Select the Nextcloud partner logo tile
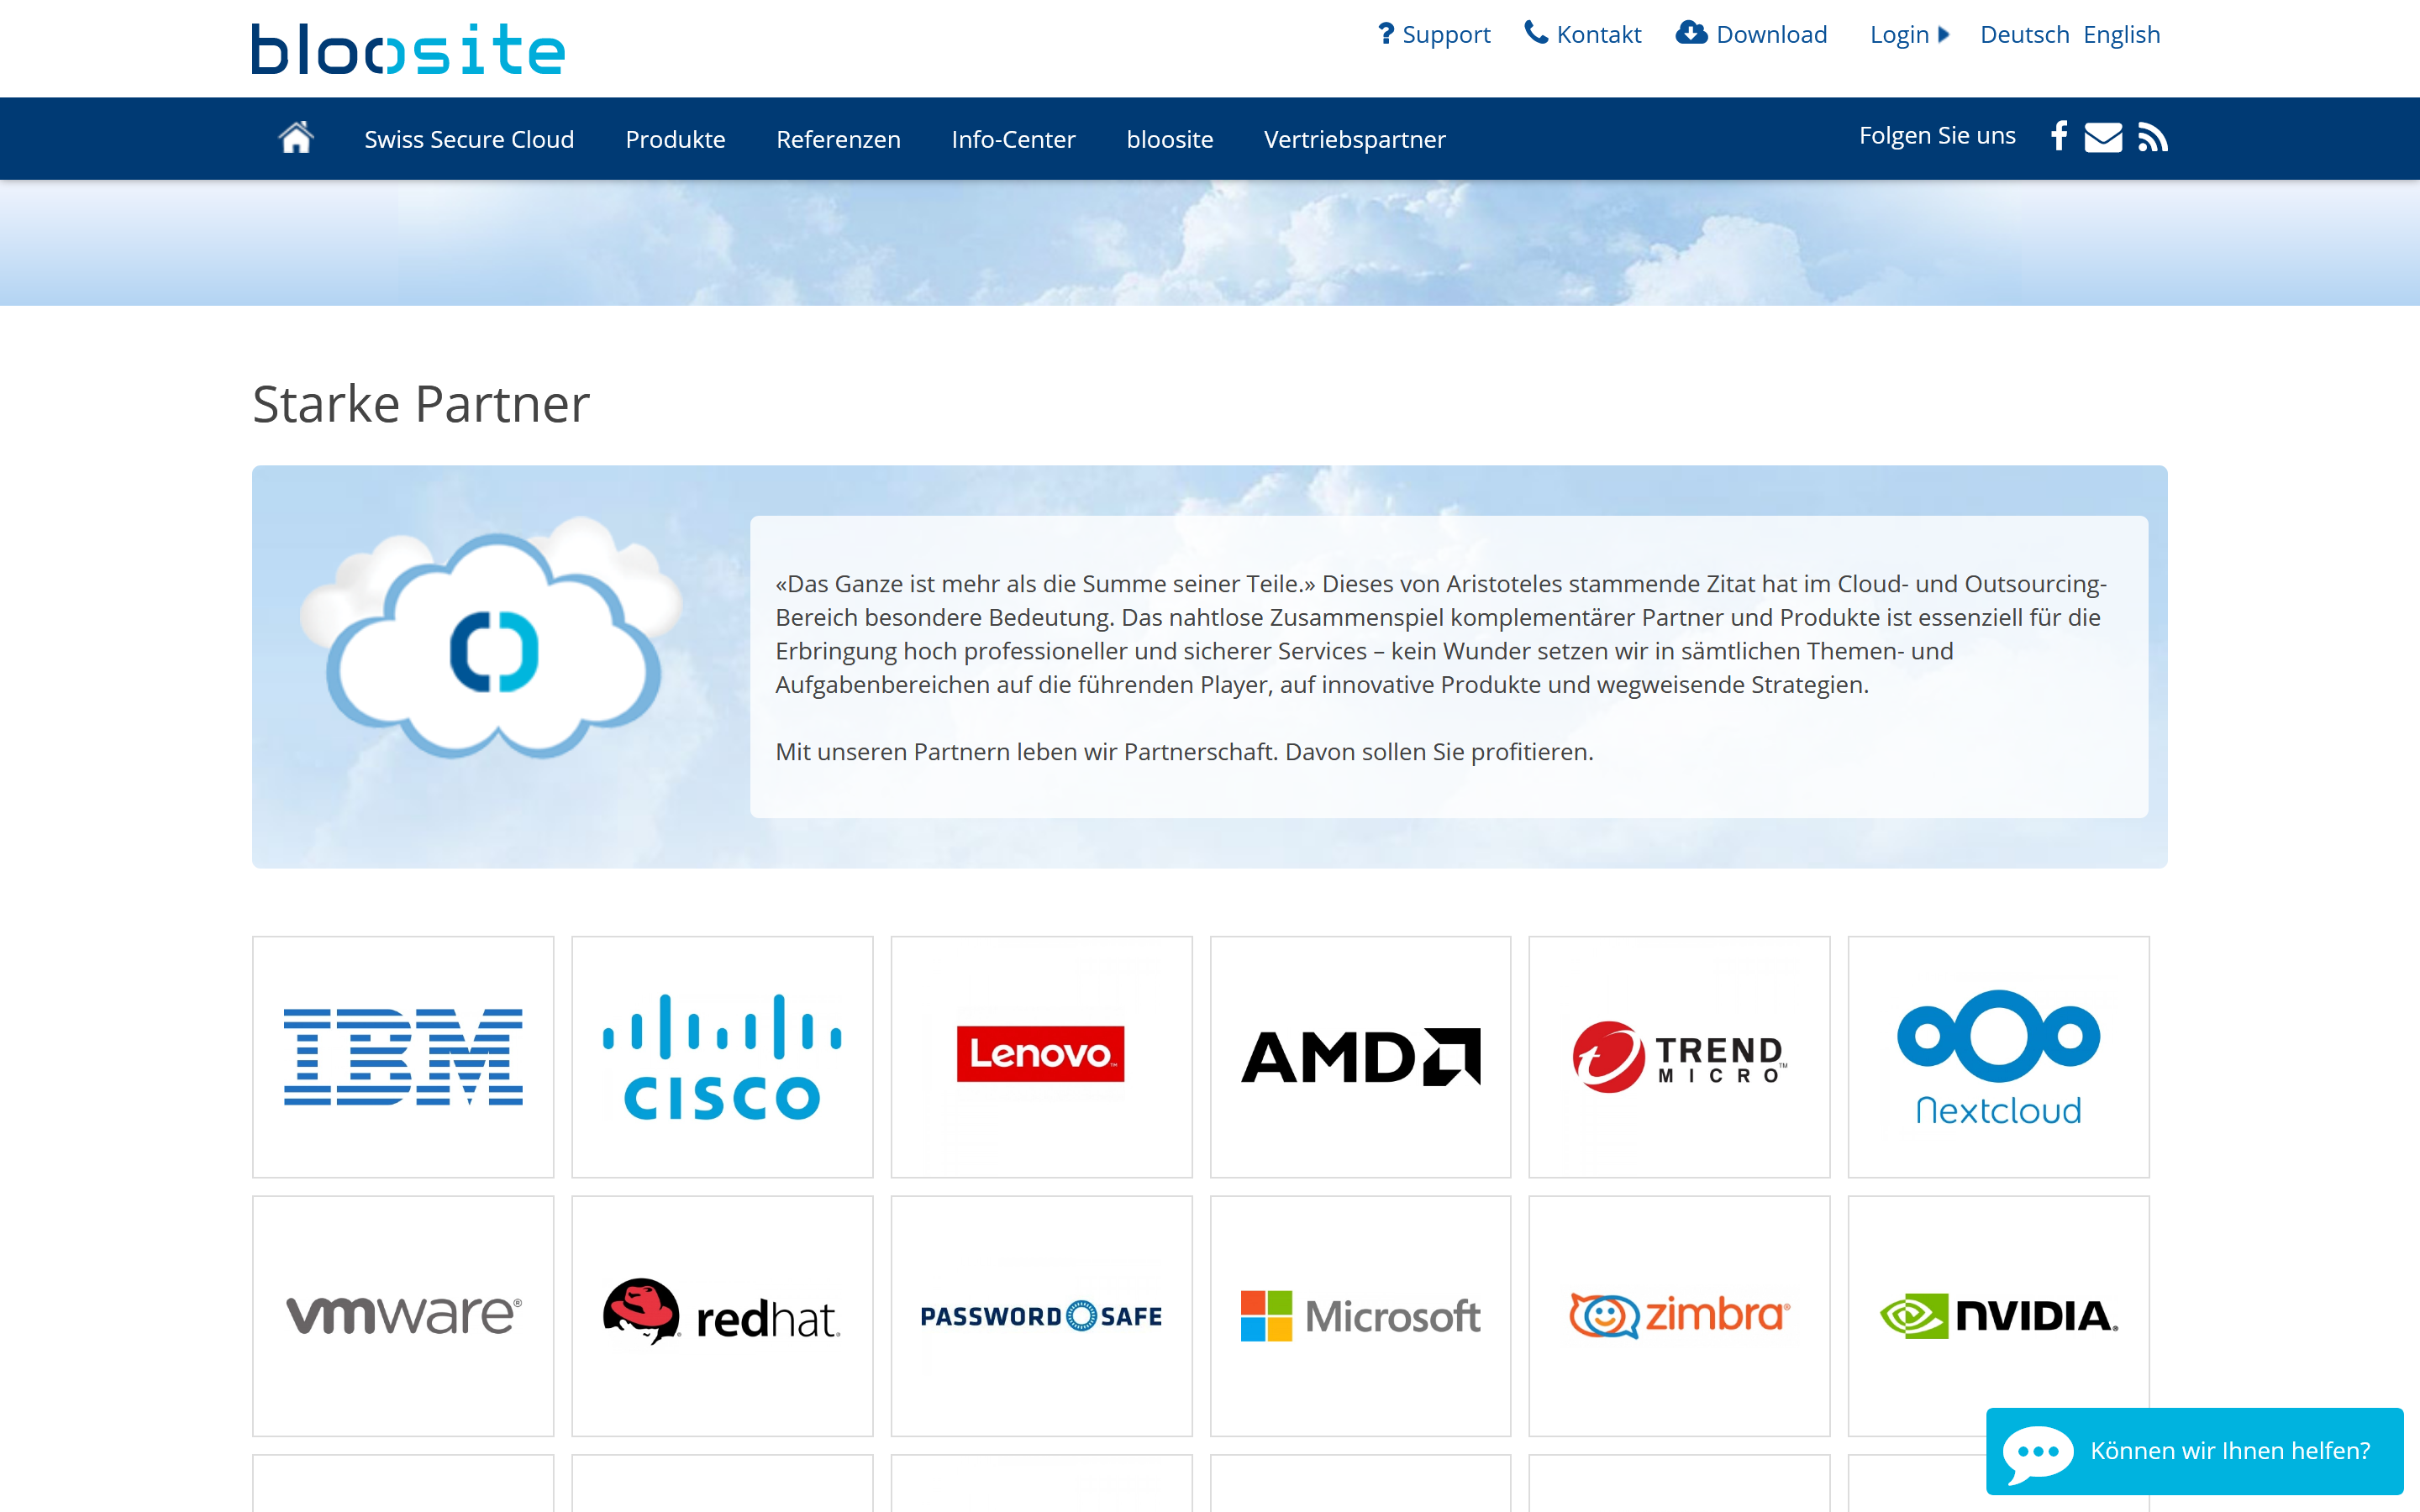2420x1512 pixels. tap(1998, 1057)
